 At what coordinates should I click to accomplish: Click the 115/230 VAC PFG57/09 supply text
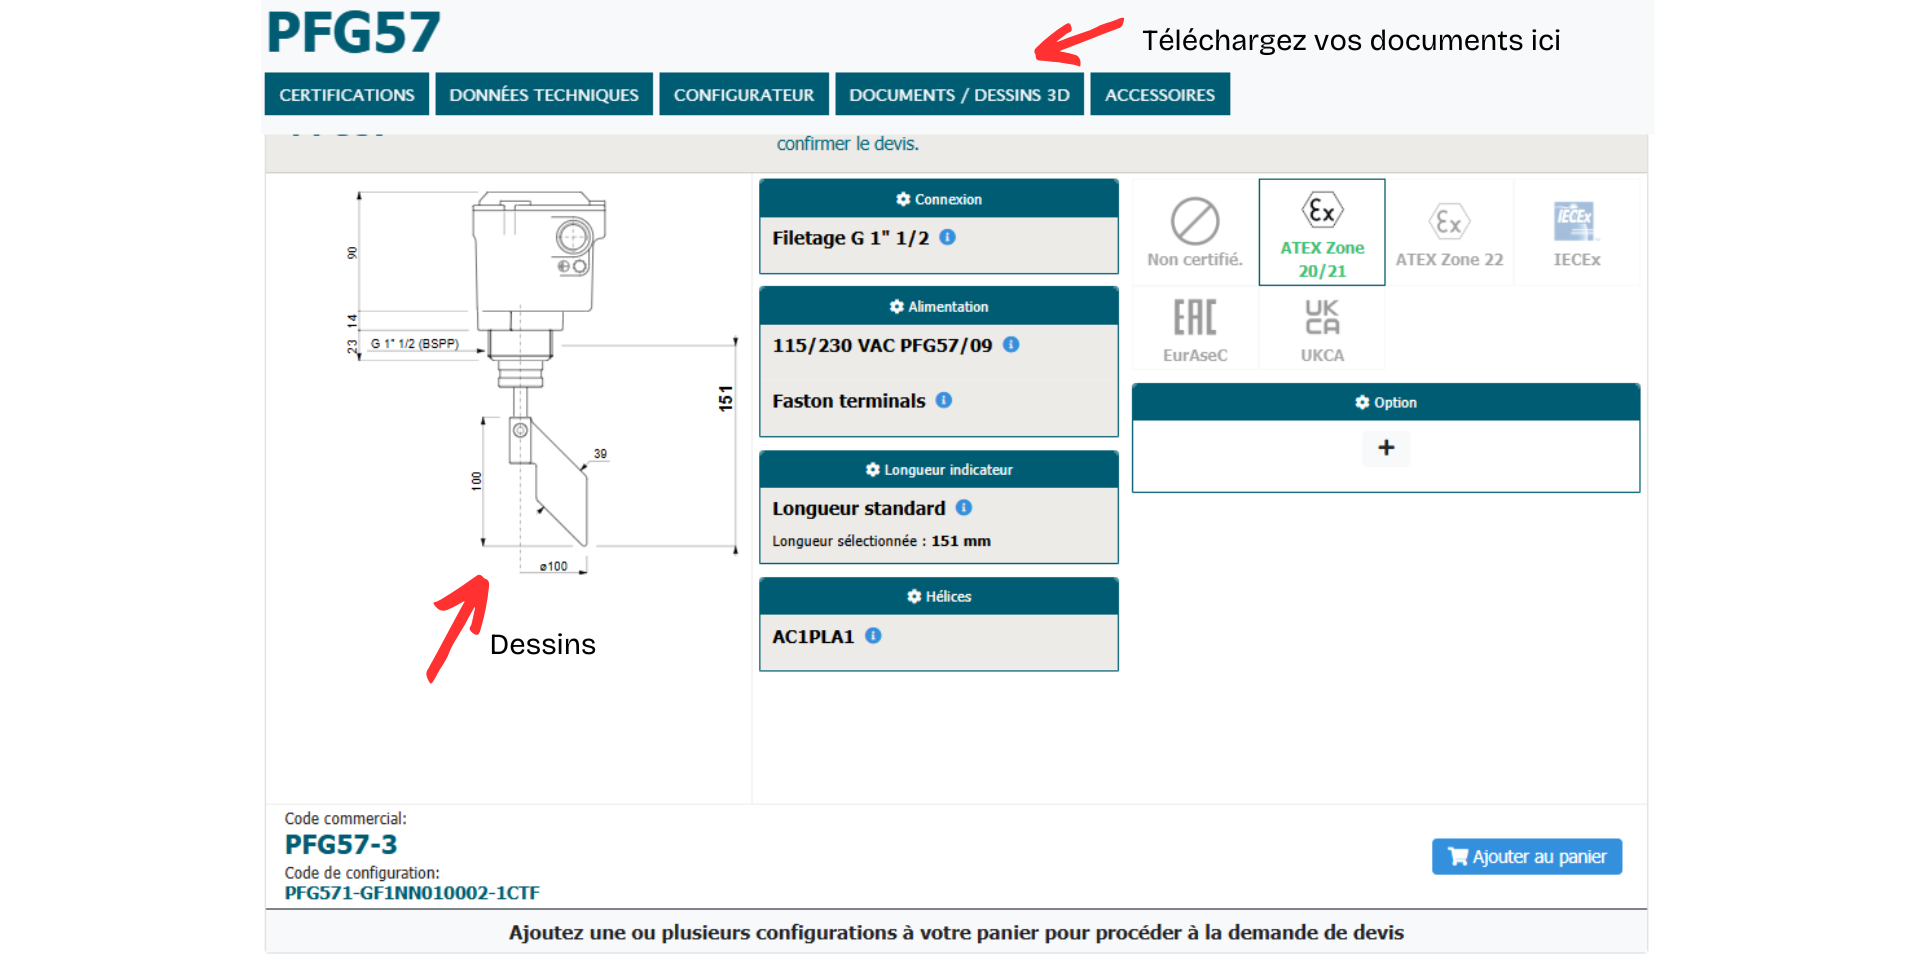point(882,345)
